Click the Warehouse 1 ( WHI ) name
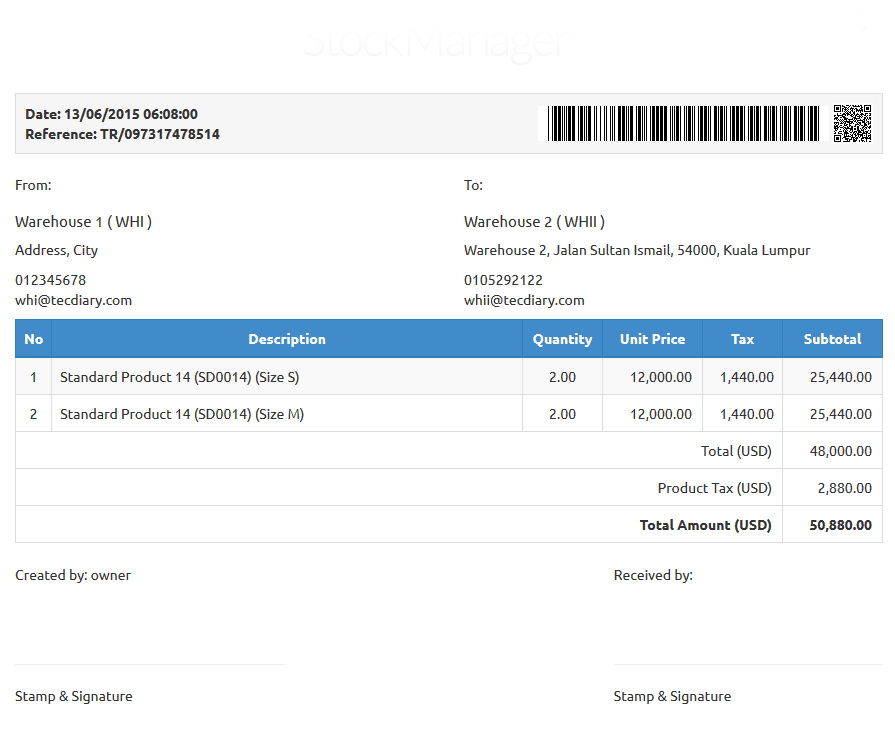The width and height of the screenshot is (895, 729). (x=83, y=222)
